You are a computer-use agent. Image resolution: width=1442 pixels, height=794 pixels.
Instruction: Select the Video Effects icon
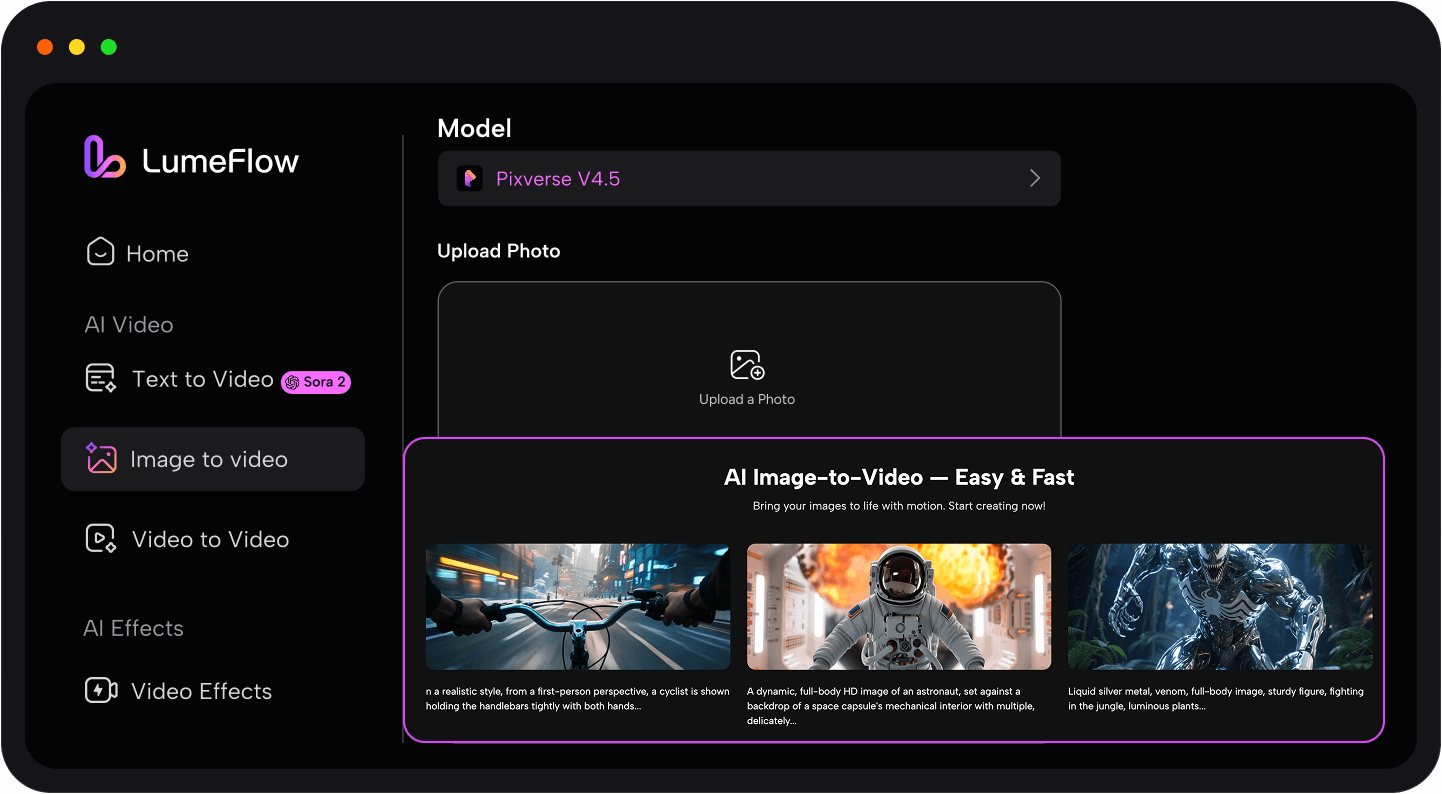coord(101,690)
